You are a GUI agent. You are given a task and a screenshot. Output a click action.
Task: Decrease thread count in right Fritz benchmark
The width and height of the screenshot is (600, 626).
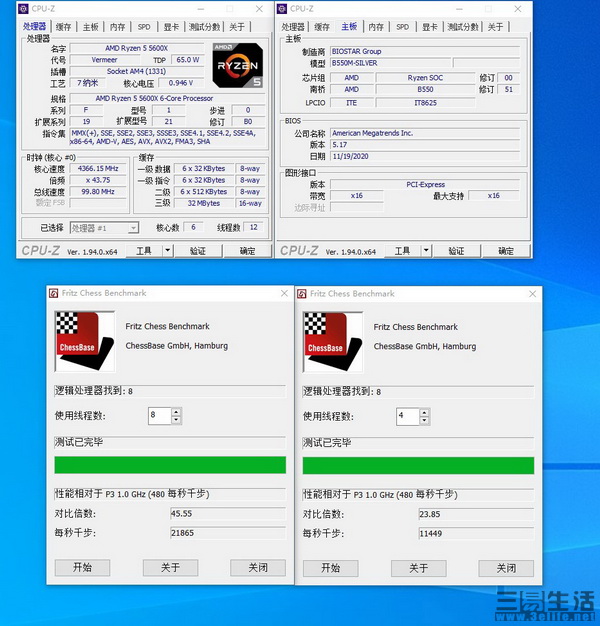click(425, 421)
